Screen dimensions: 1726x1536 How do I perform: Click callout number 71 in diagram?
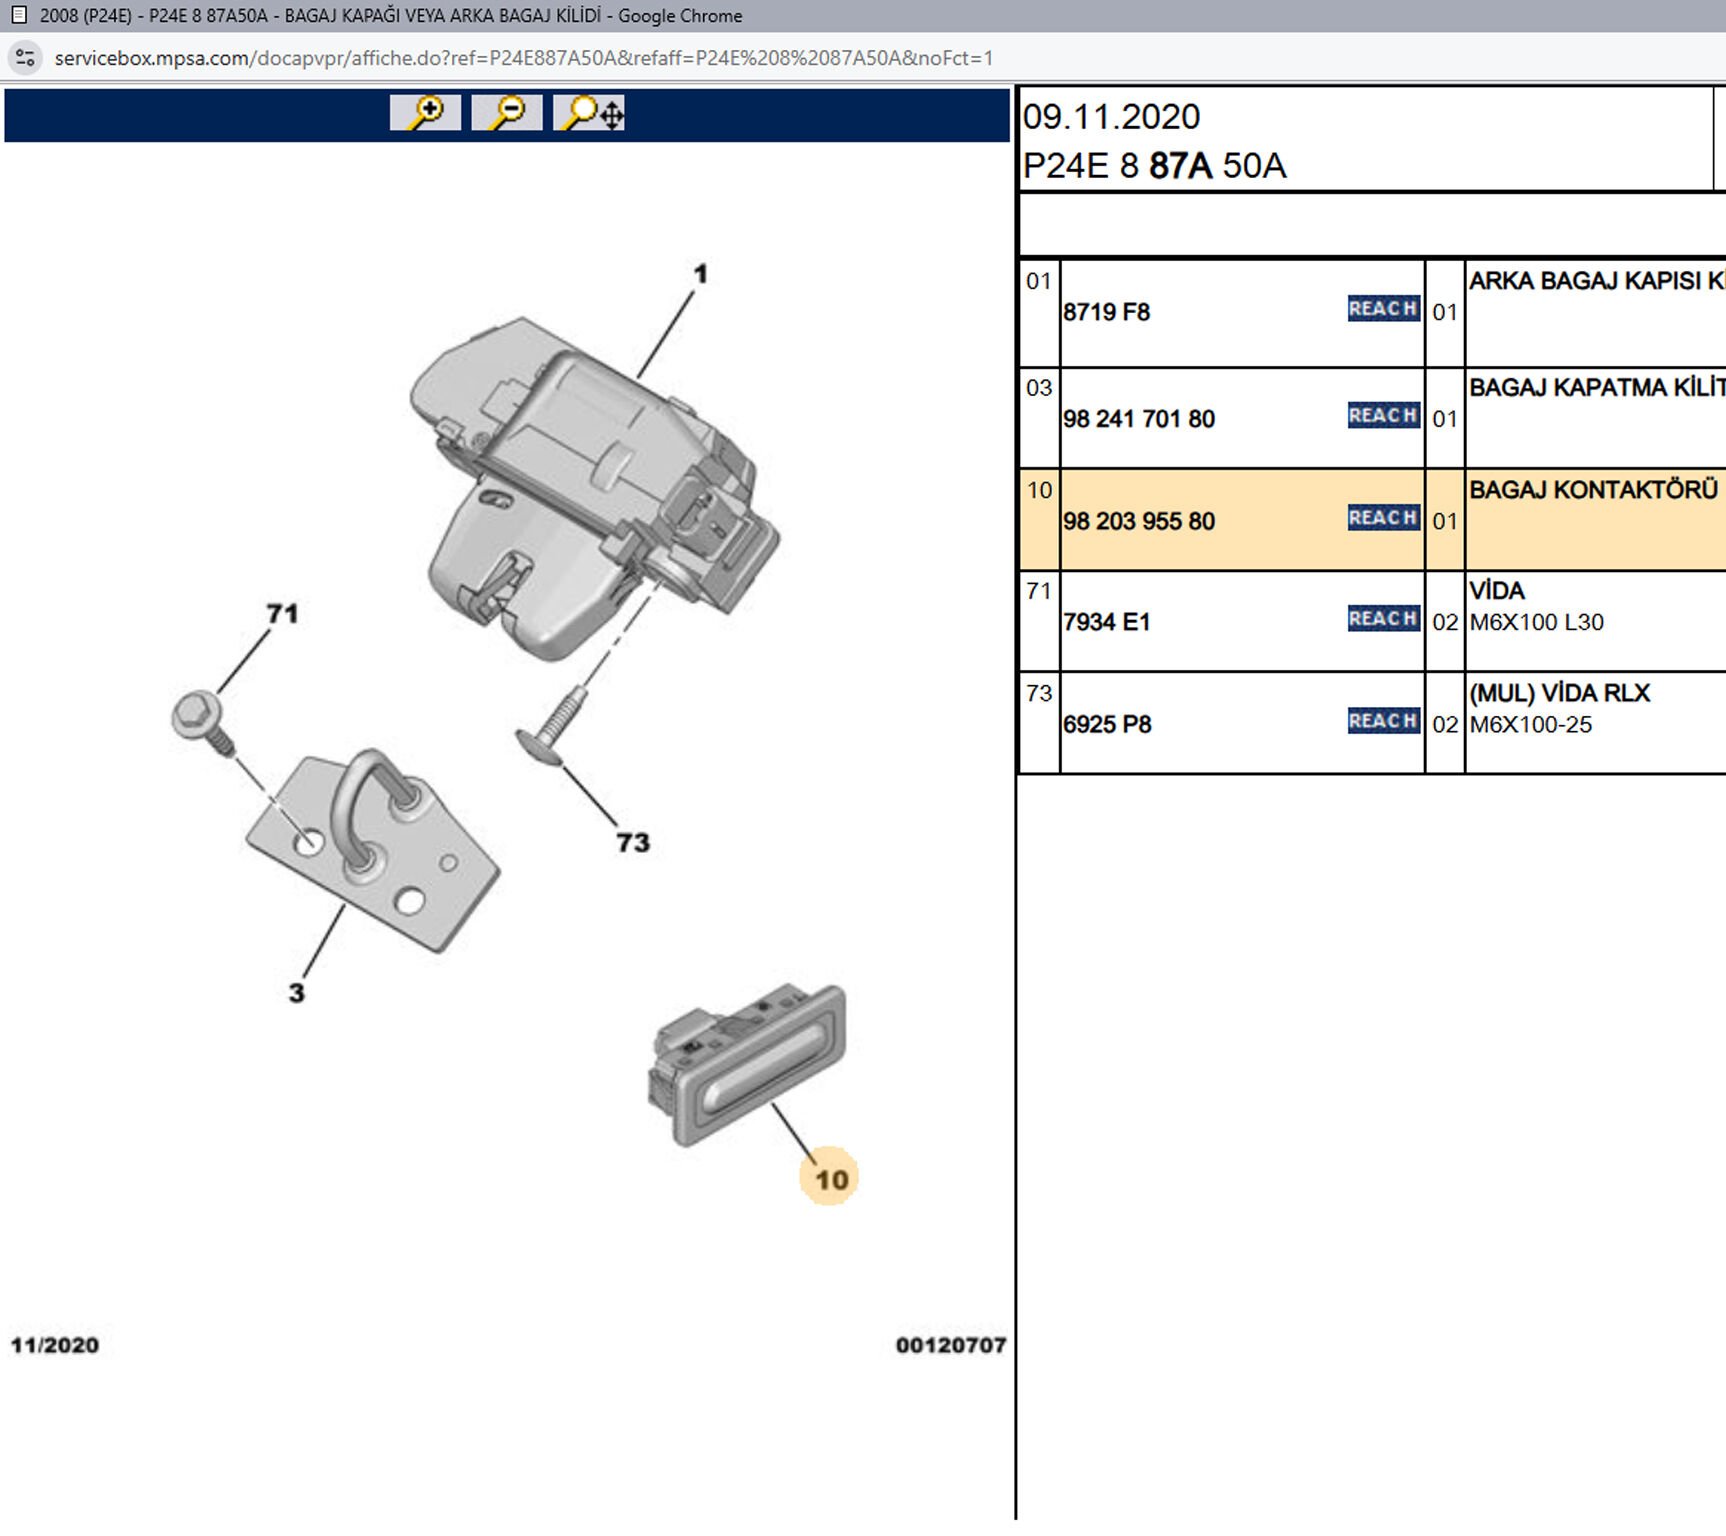click(x=282, y=613)
